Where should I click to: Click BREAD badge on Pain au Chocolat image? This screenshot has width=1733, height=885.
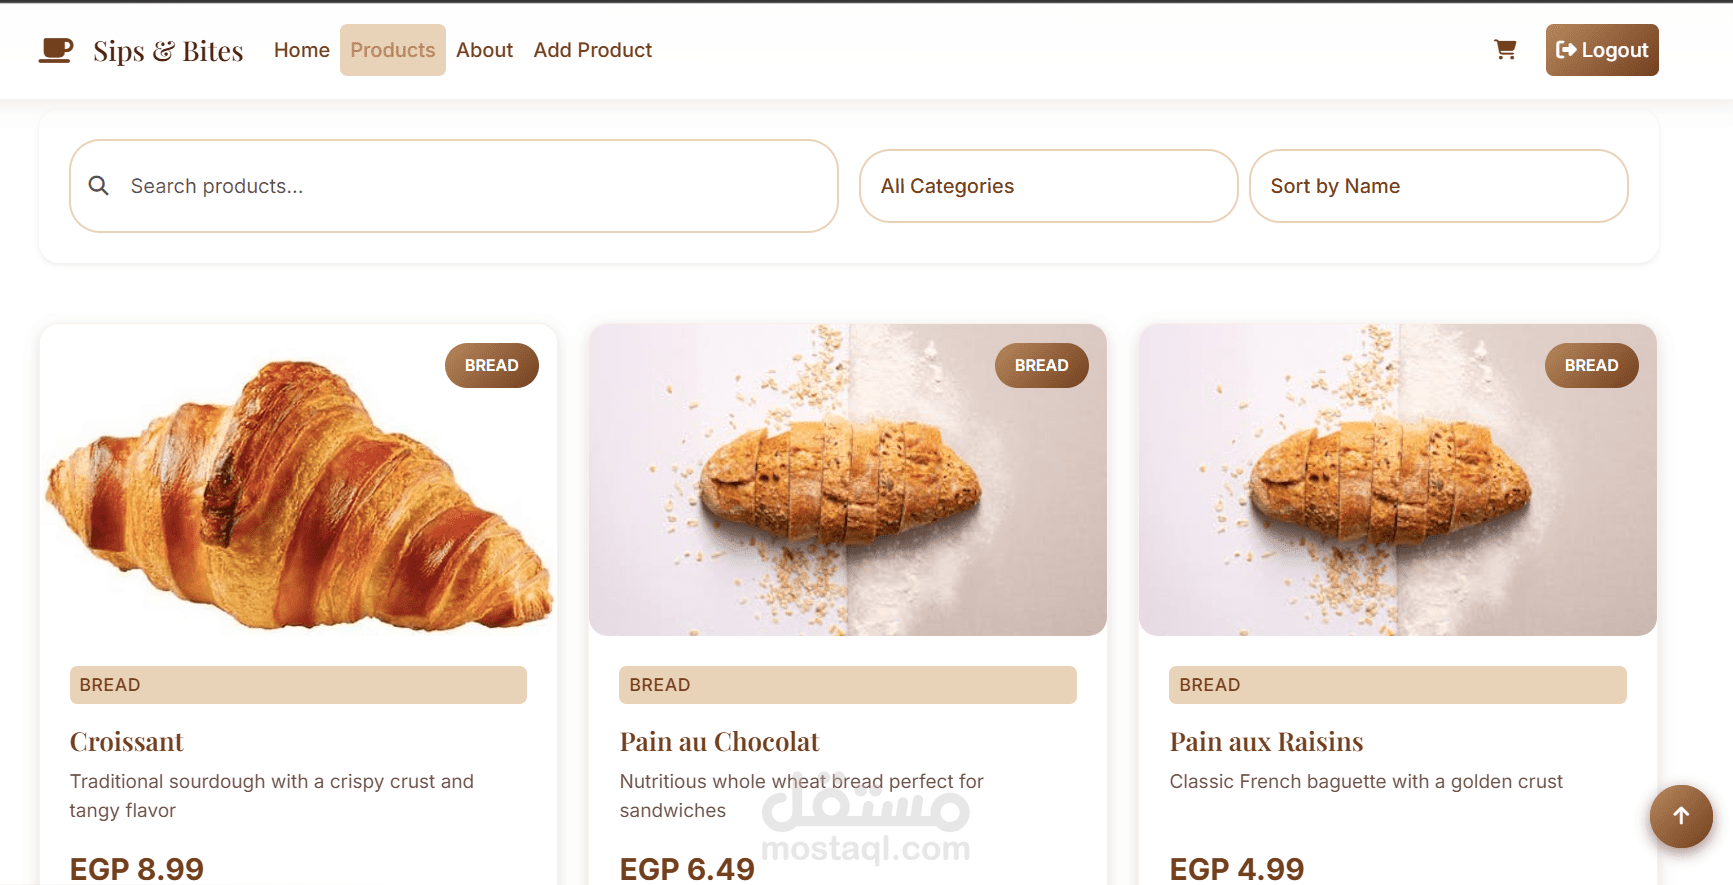click(1041, 366)
